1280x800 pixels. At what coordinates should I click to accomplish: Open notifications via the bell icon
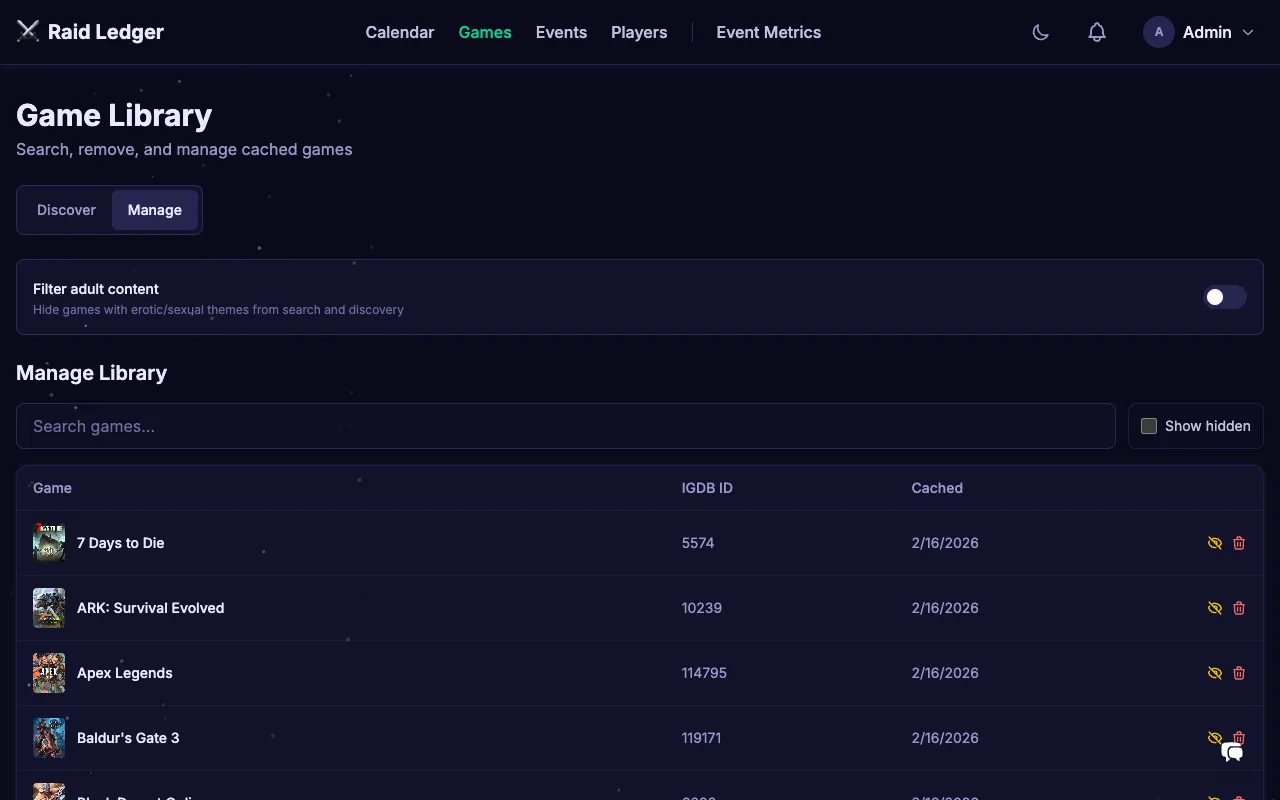1096,32
